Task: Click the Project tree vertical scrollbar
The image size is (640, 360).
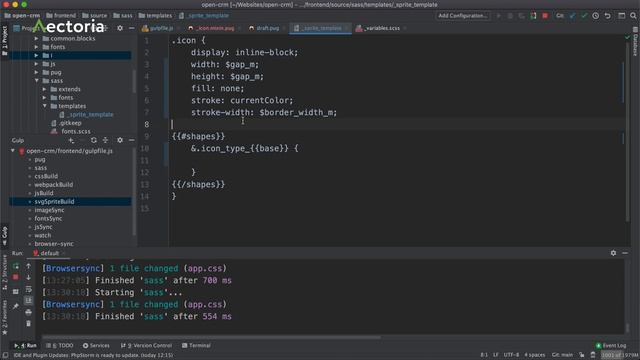Action: tap(133, 82)
